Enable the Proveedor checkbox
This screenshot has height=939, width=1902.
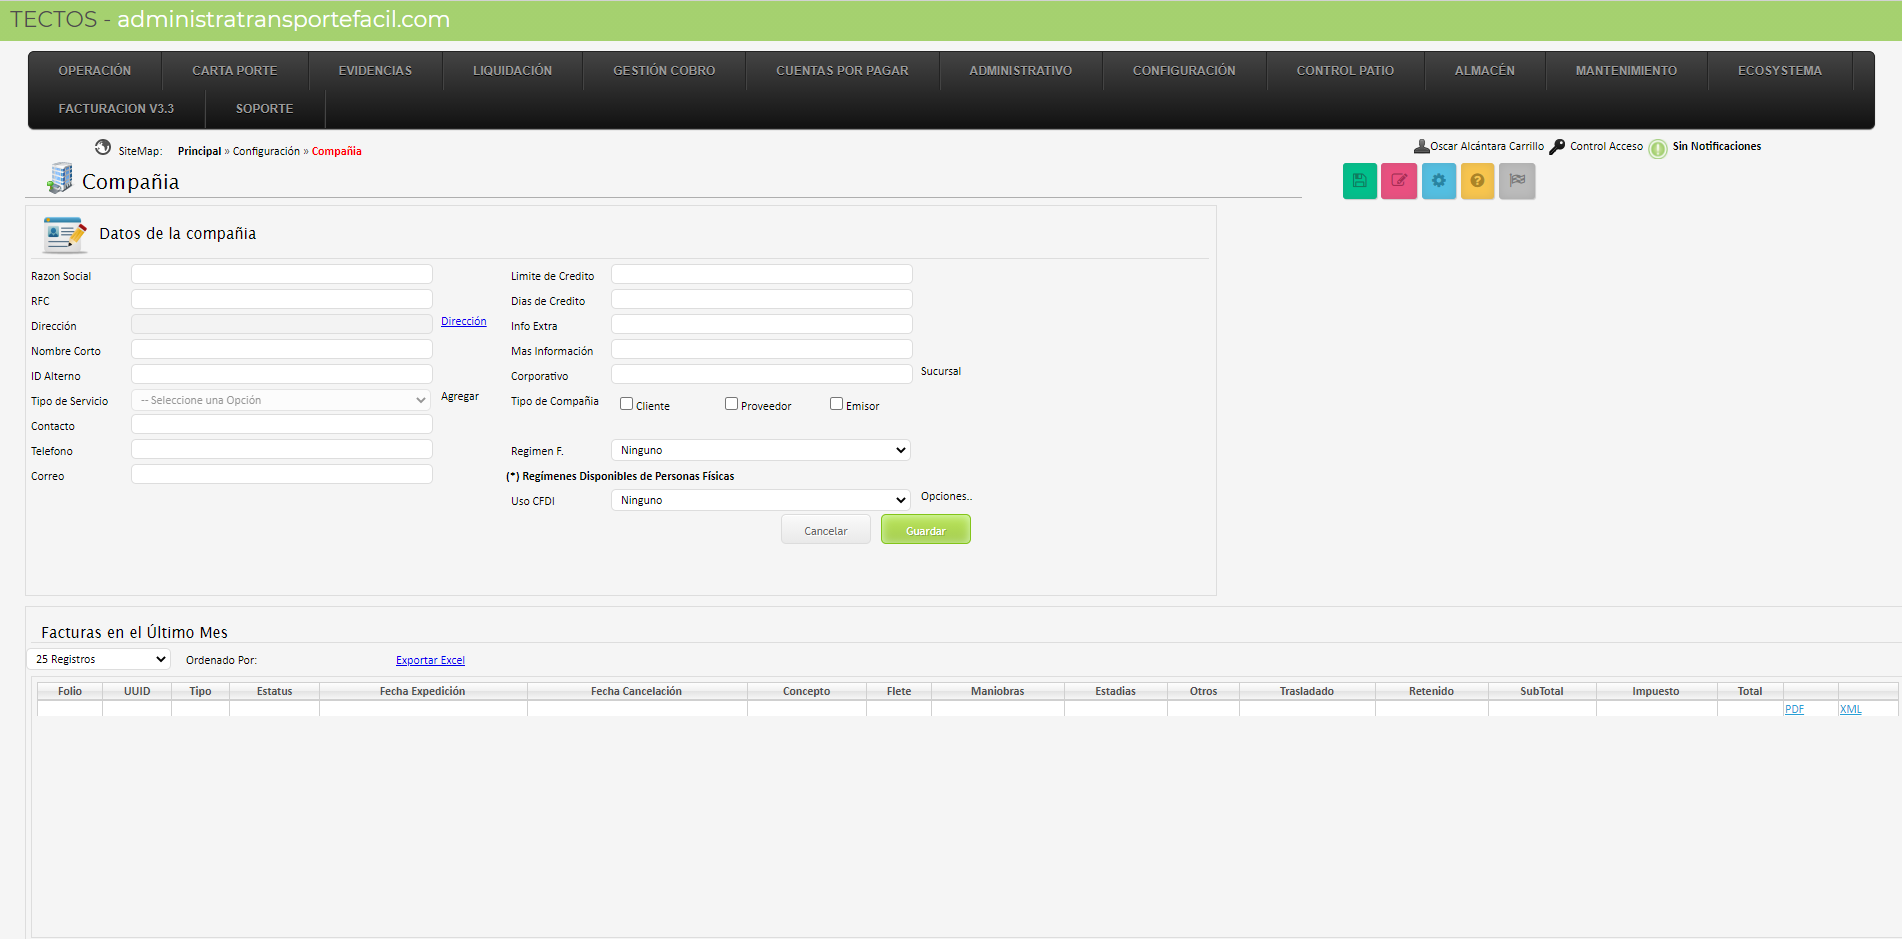click(x=731, y=404)
